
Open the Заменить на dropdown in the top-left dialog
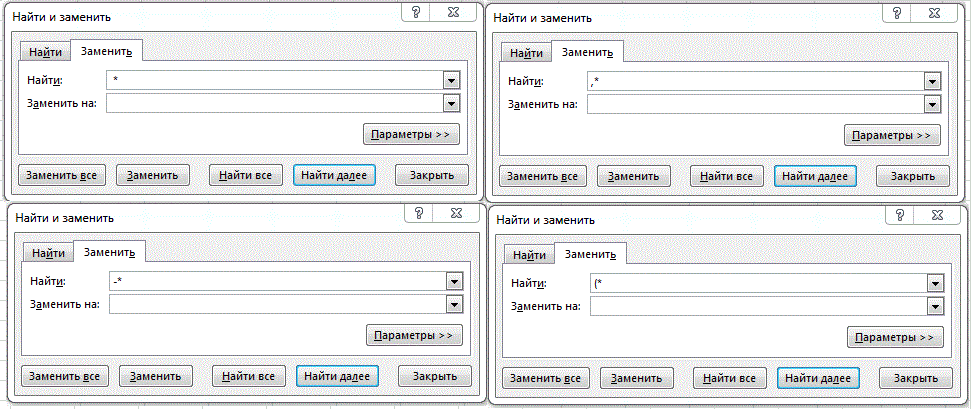pyautogui.click(x=452, y=103)
